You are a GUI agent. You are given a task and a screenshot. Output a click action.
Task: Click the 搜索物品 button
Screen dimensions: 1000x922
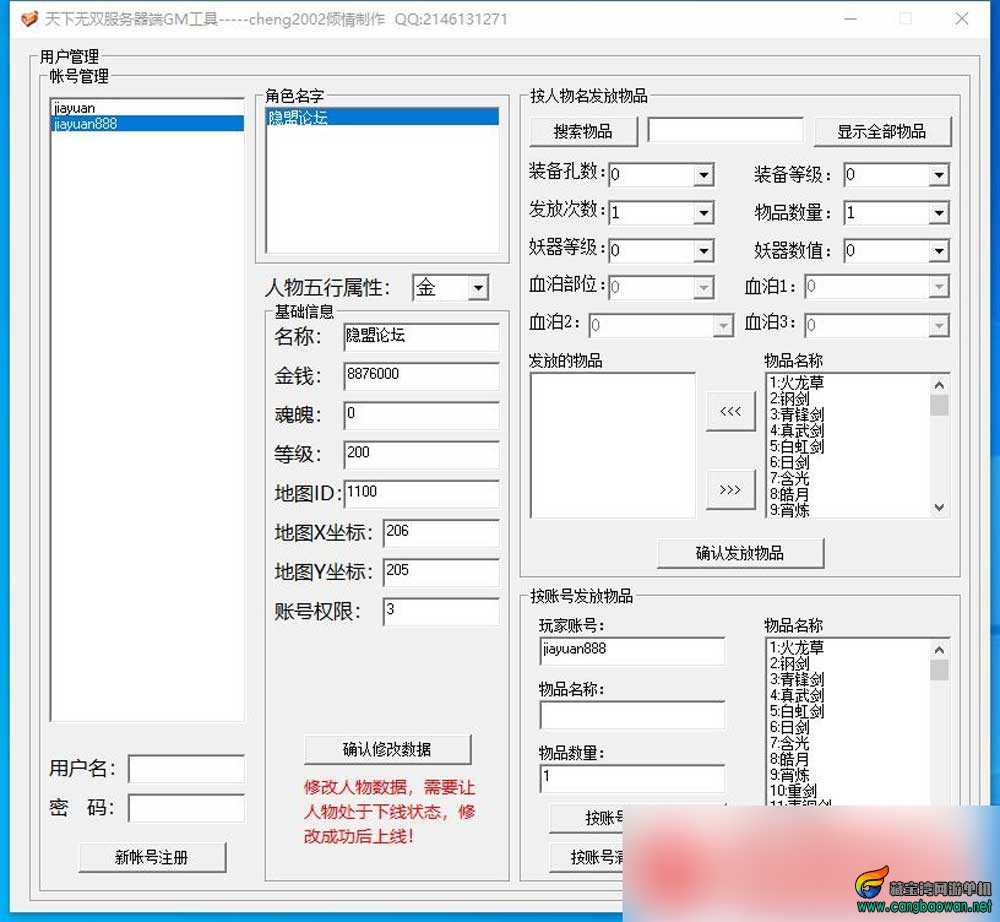pos(583,131)
